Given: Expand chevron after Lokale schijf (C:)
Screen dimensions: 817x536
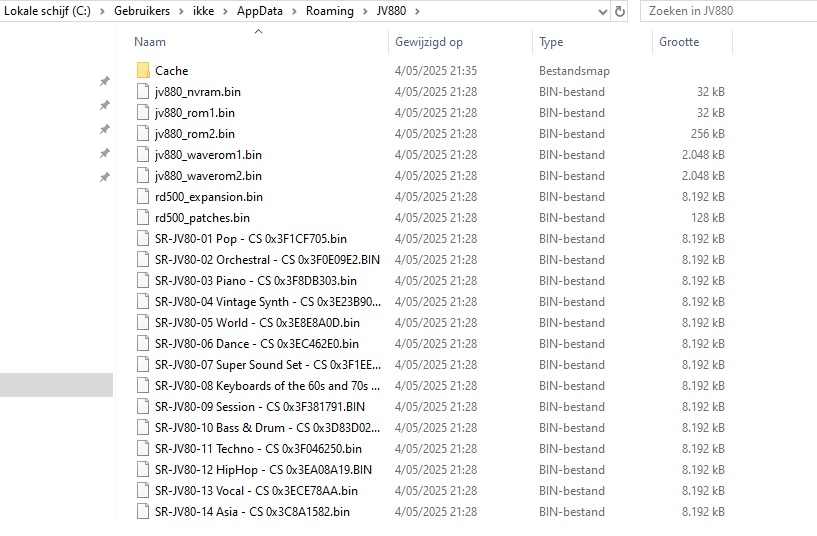Looking at the screenshot, I should click(x=103, y=11).
